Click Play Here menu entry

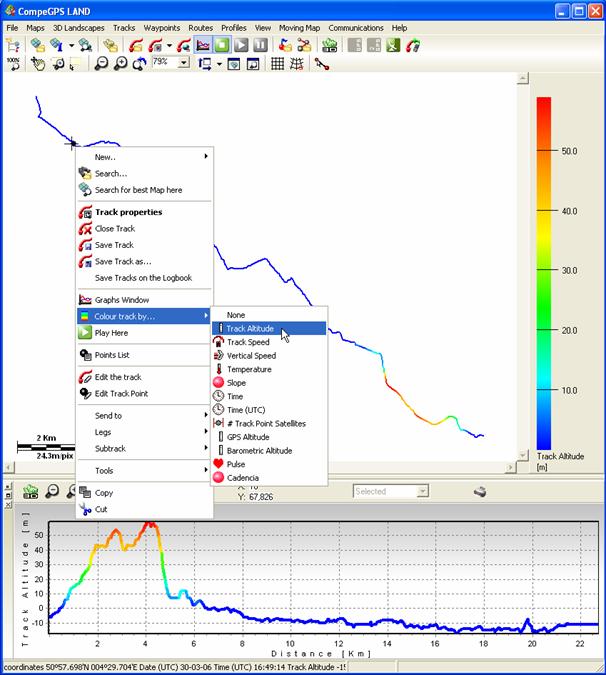coord(145,332)
